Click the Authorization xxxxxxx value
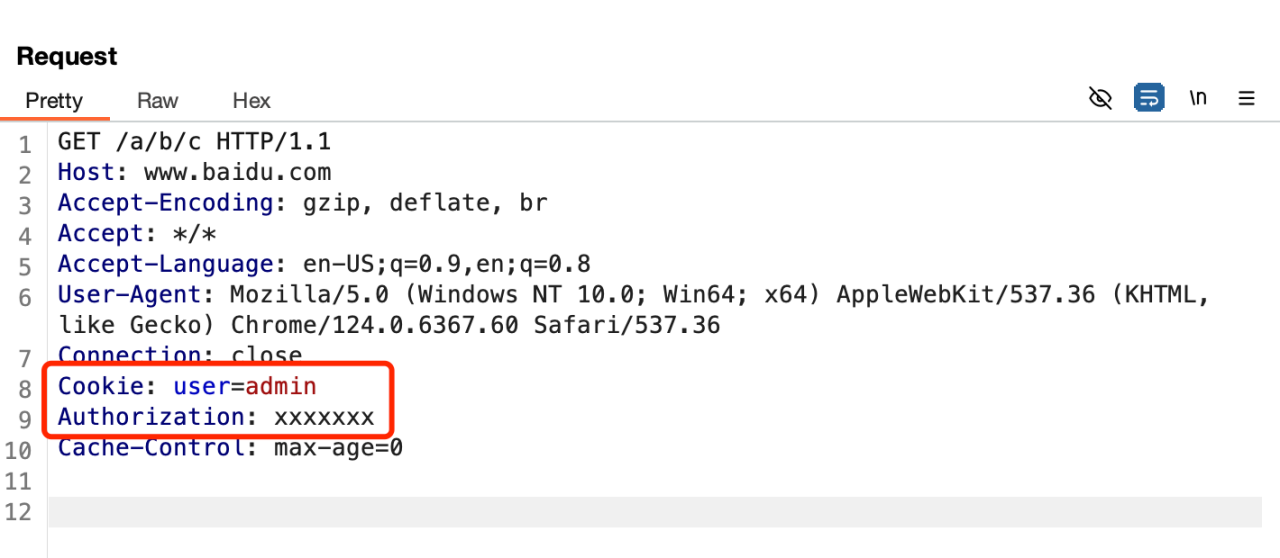 (x=324, y=417)
